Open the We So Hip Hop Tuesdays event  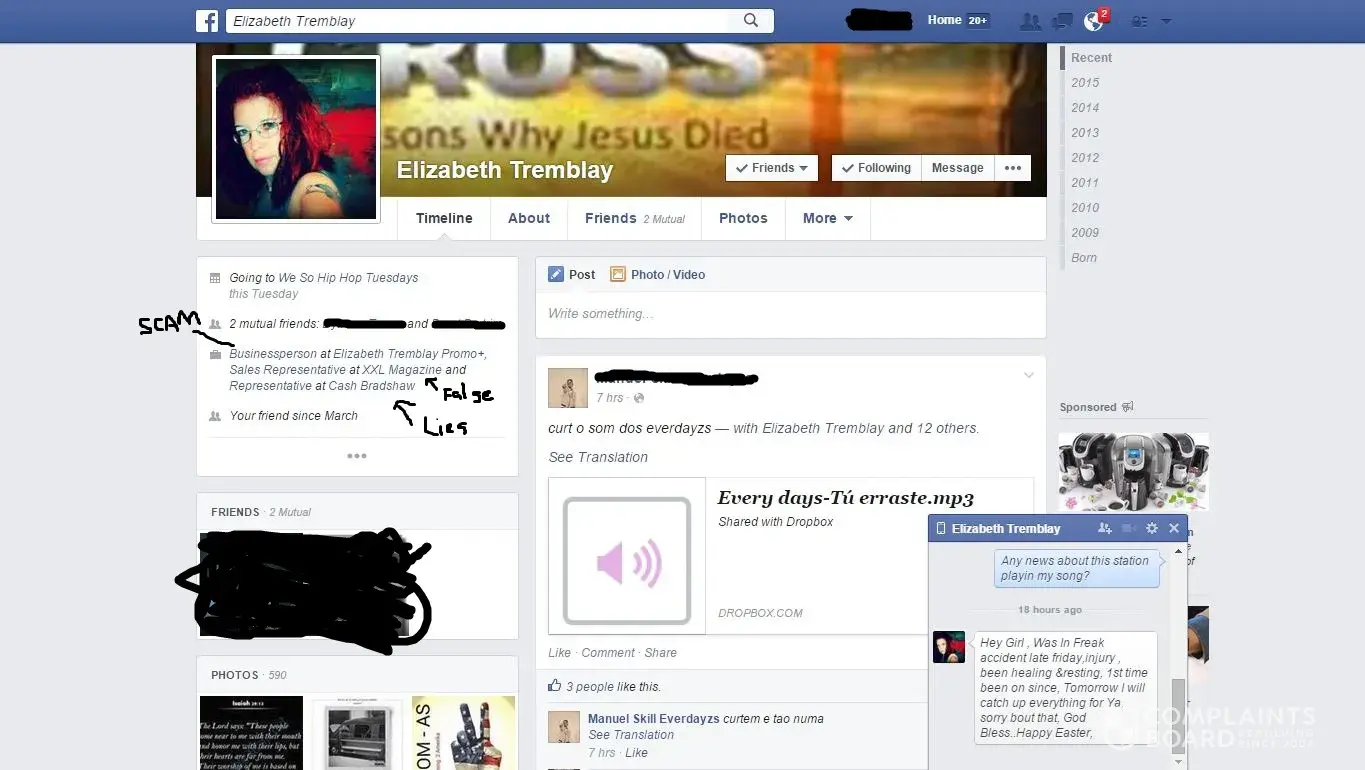tap(348, 278)
